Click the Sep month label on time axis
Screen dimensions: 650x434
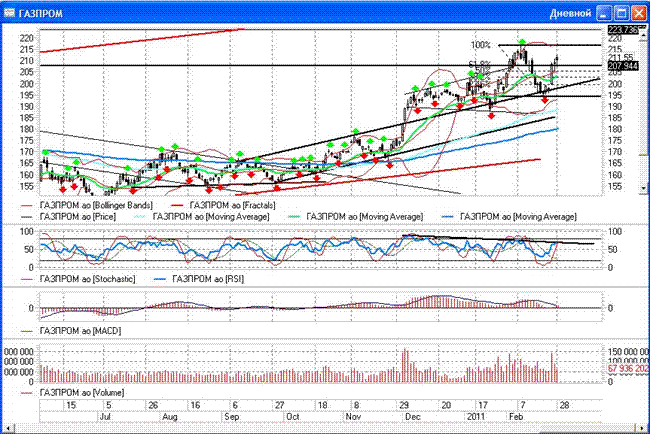click(231, 417)
